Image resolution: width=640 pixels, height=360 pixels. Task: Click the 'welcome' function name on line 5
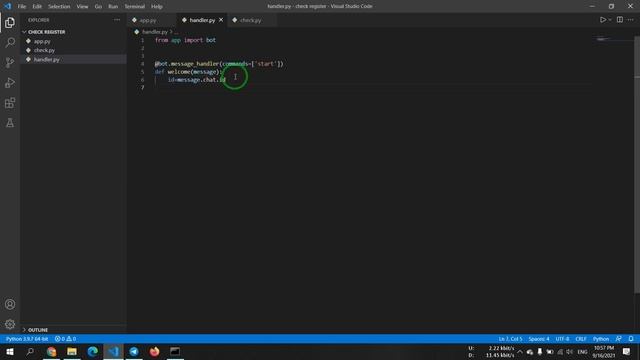[x=179, y=72]
